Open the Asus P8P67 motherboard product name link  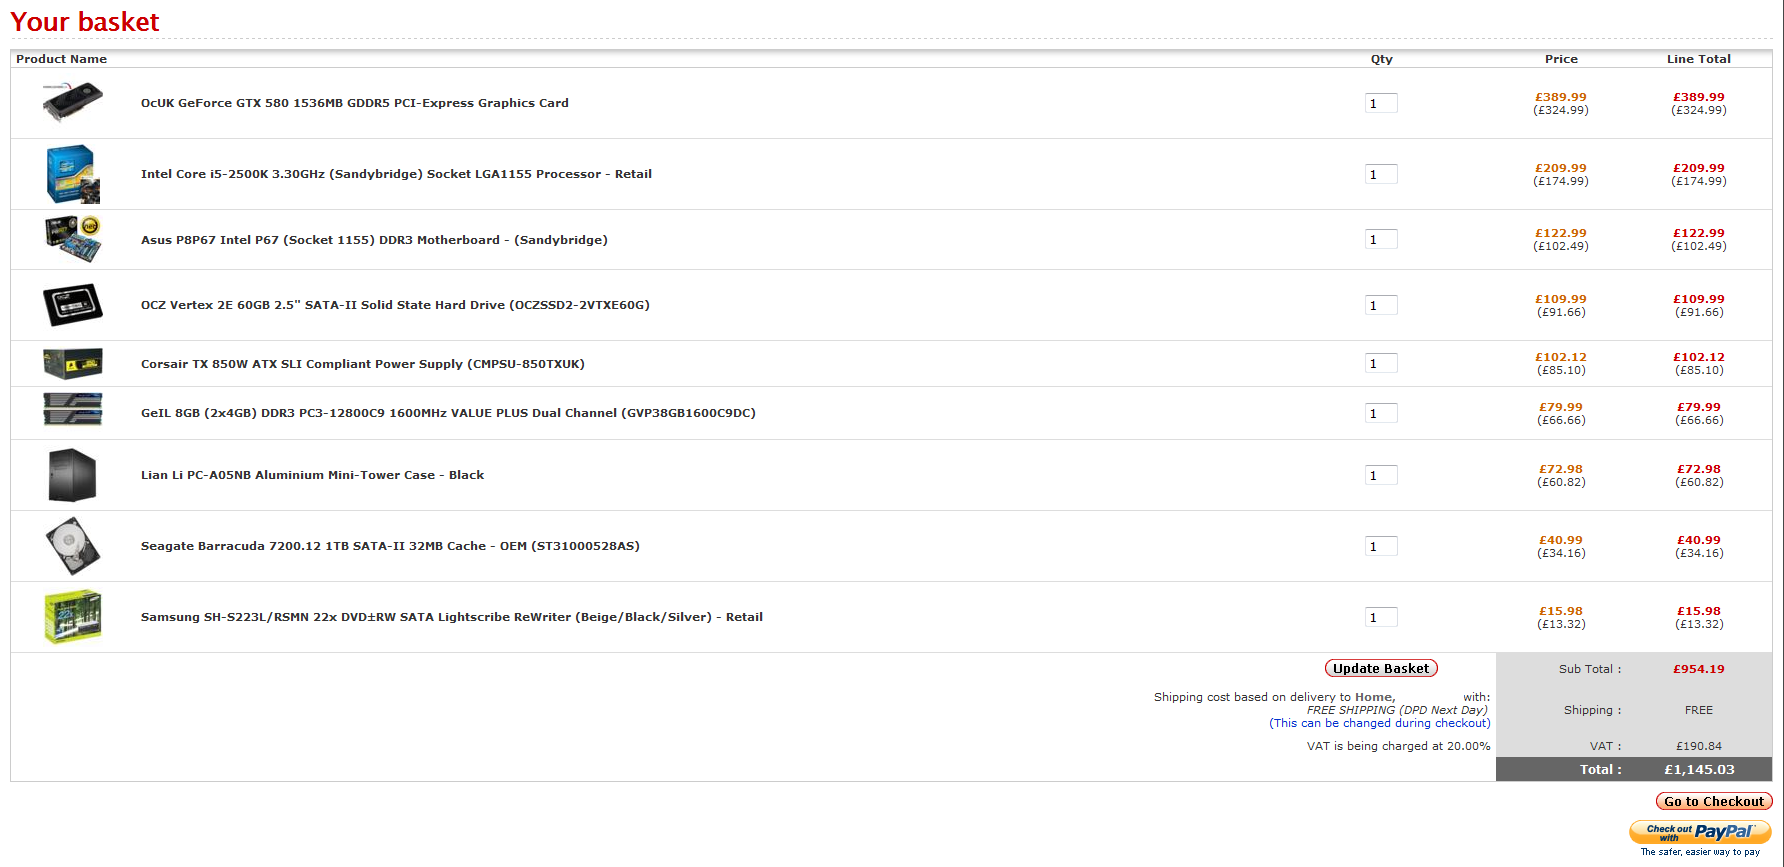click(x=374, y=240)
